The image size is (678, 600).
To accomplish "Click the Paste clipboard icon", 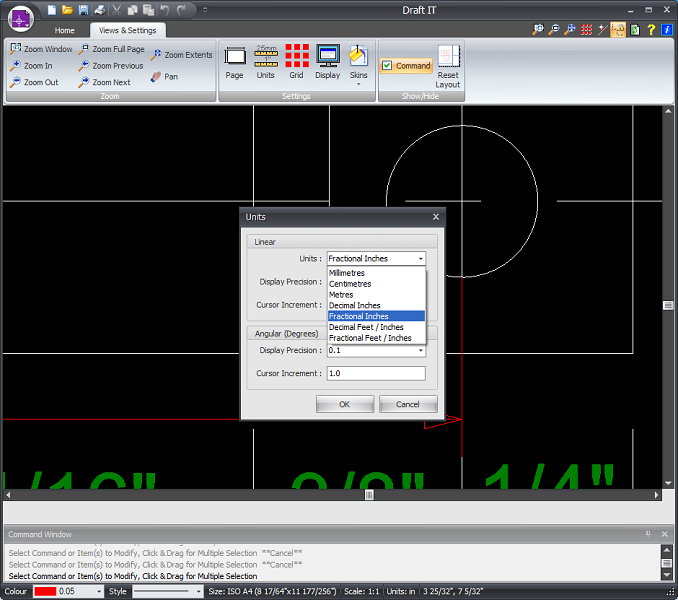I will click(x=149, y=10).
